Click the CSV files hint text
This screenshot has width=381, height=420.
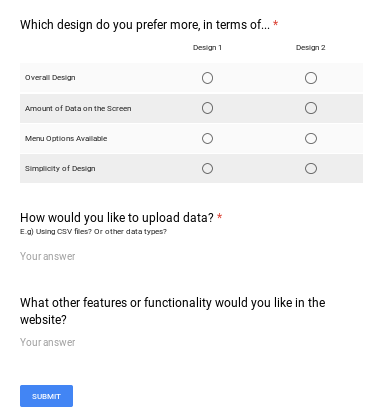click(93, 231)
